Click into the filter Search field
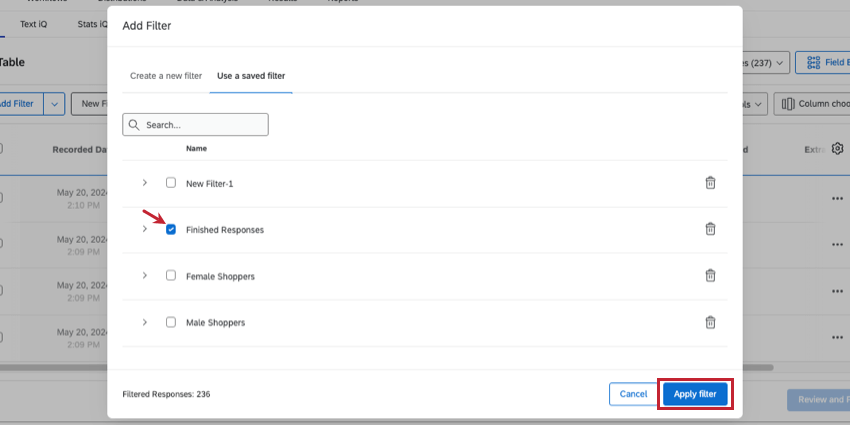850x425 pixels. 204,125
